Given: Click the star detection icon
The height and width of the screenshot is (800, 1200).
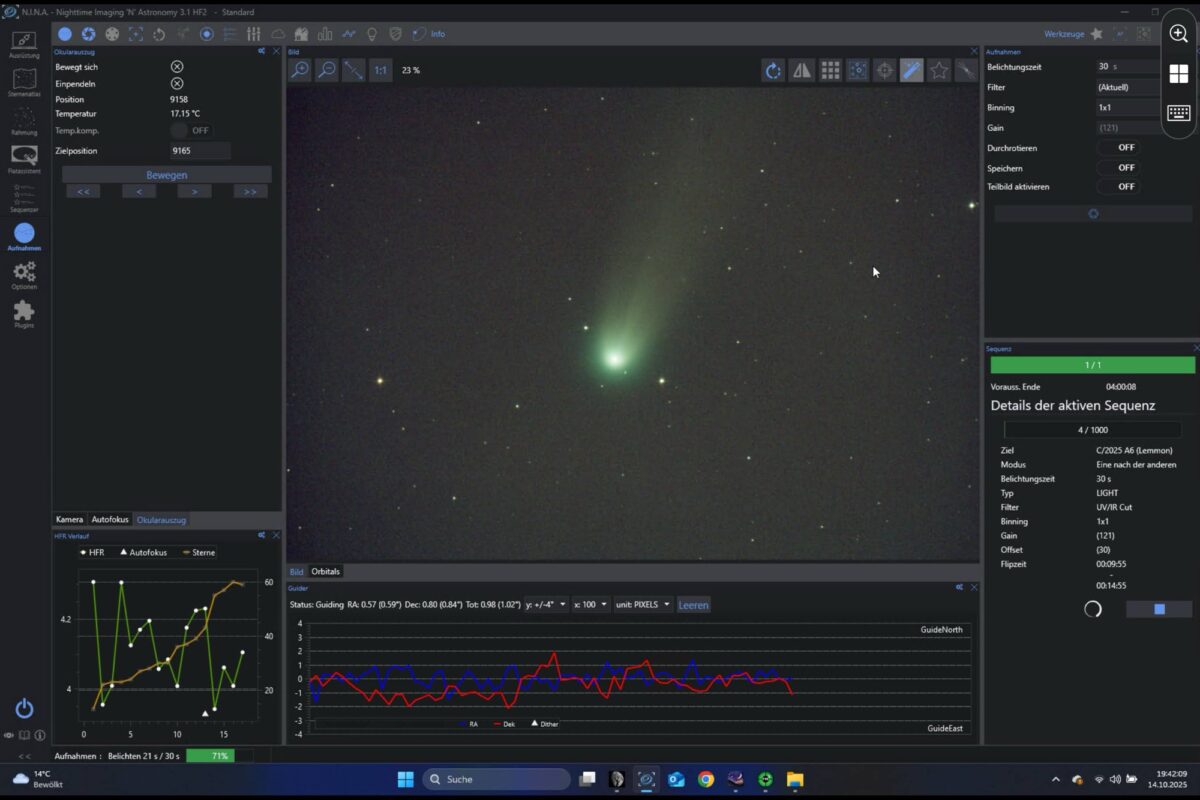Looking at the screenshot, I should [x=939, y=70].
